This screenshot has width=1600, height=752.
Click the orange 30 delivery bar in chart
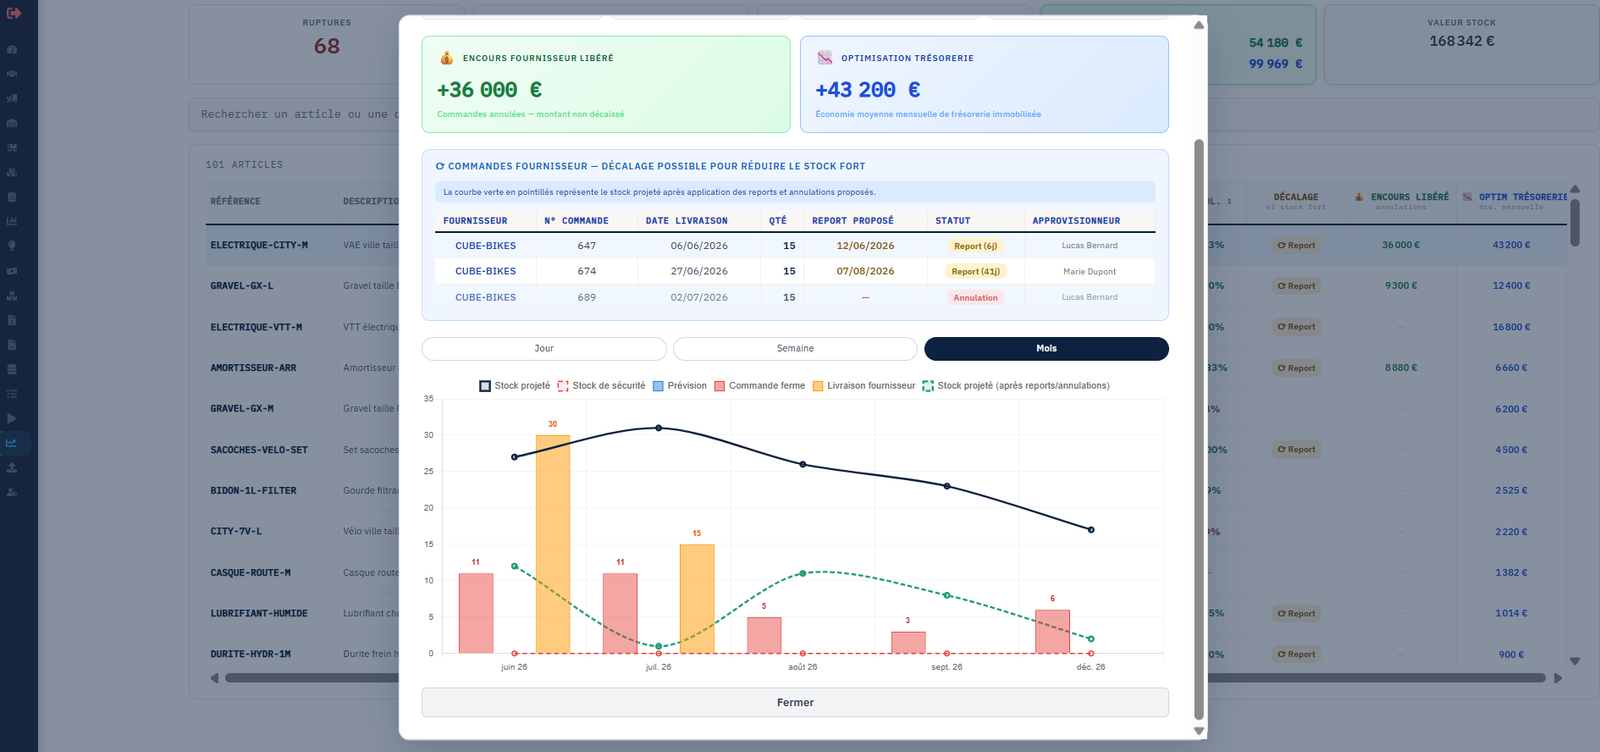(553, 544)
